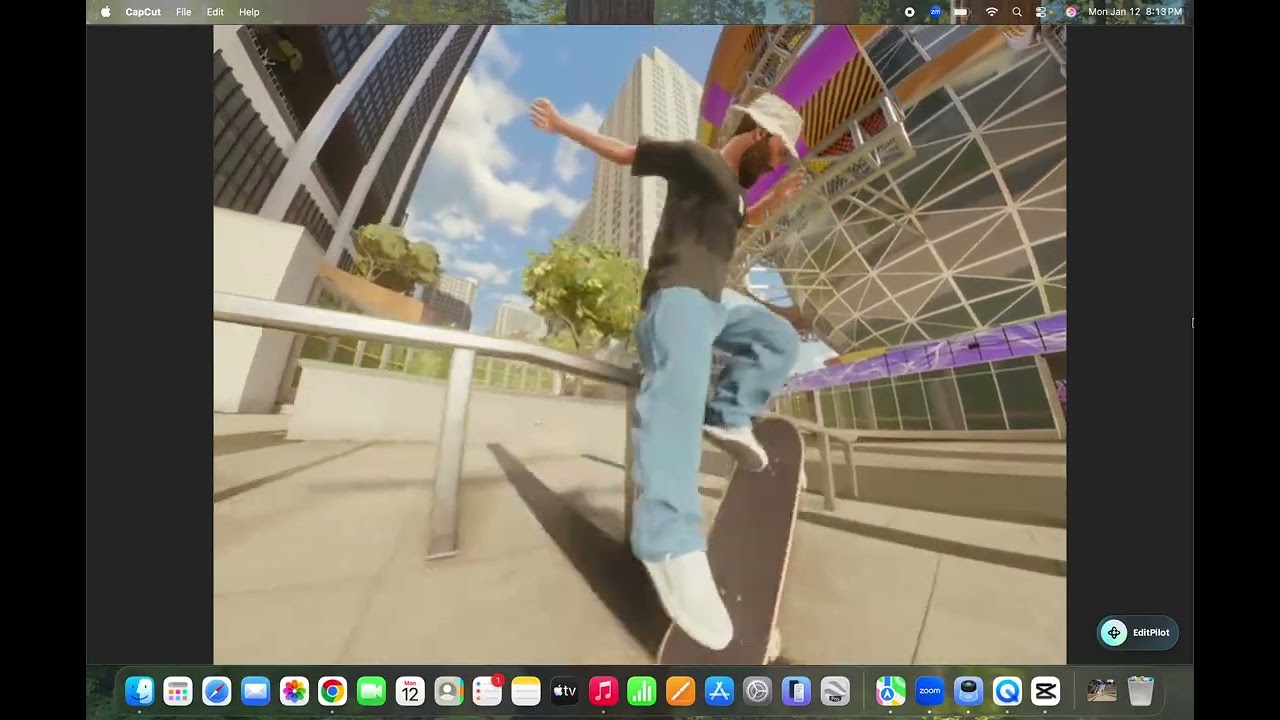Click the screen recording stop icon in menu bar

coord(909,12)
